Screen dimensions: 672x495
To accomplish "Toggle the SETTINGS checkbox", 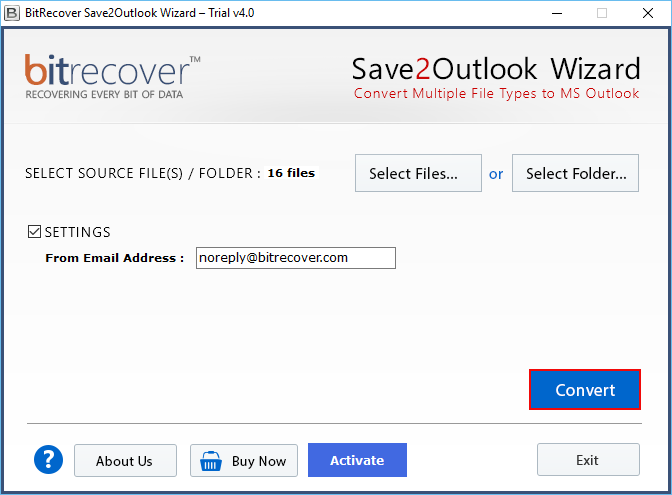I will pyautogui.click(x=34, y=231).
